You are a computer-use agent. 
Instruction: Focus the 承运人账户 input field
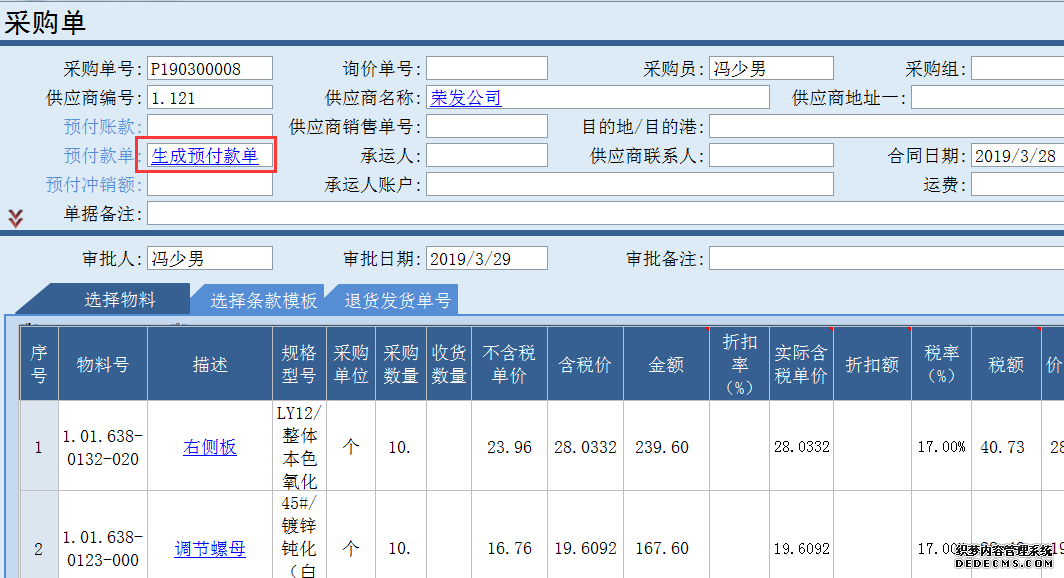click(x=629, y=185)
